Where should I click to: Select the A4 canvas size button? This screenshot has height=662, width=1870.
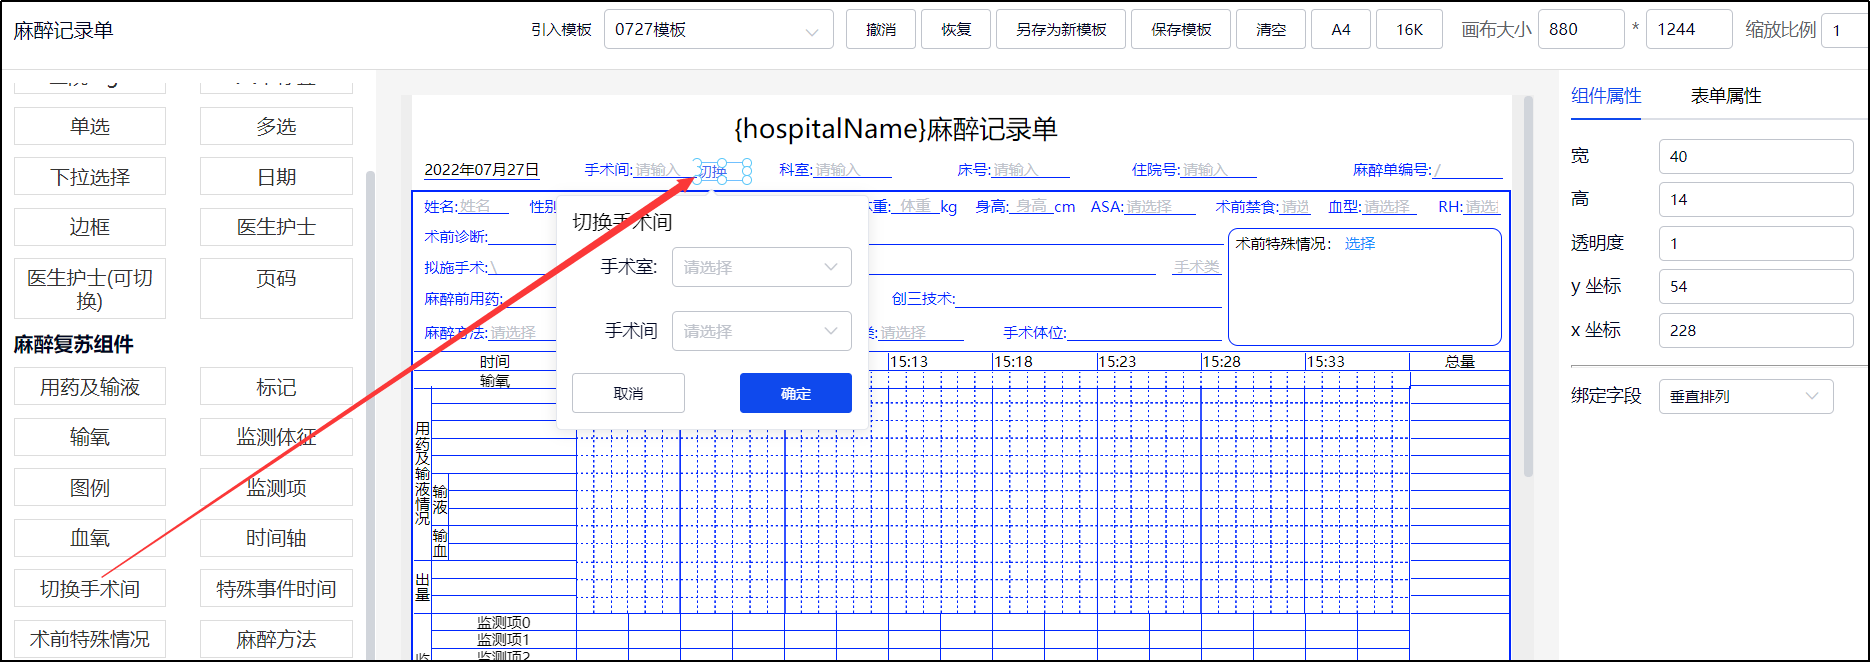point(1341,30)
